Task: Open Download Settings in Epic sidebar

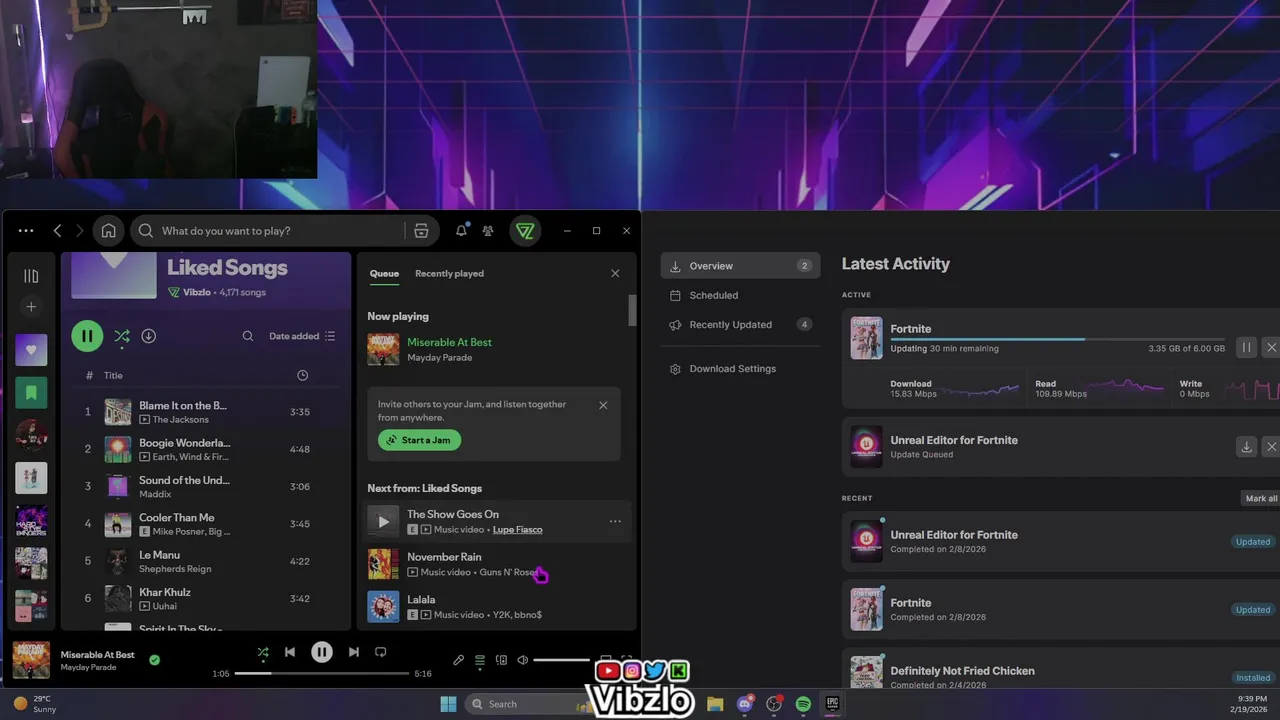Action: pos(740,369)
